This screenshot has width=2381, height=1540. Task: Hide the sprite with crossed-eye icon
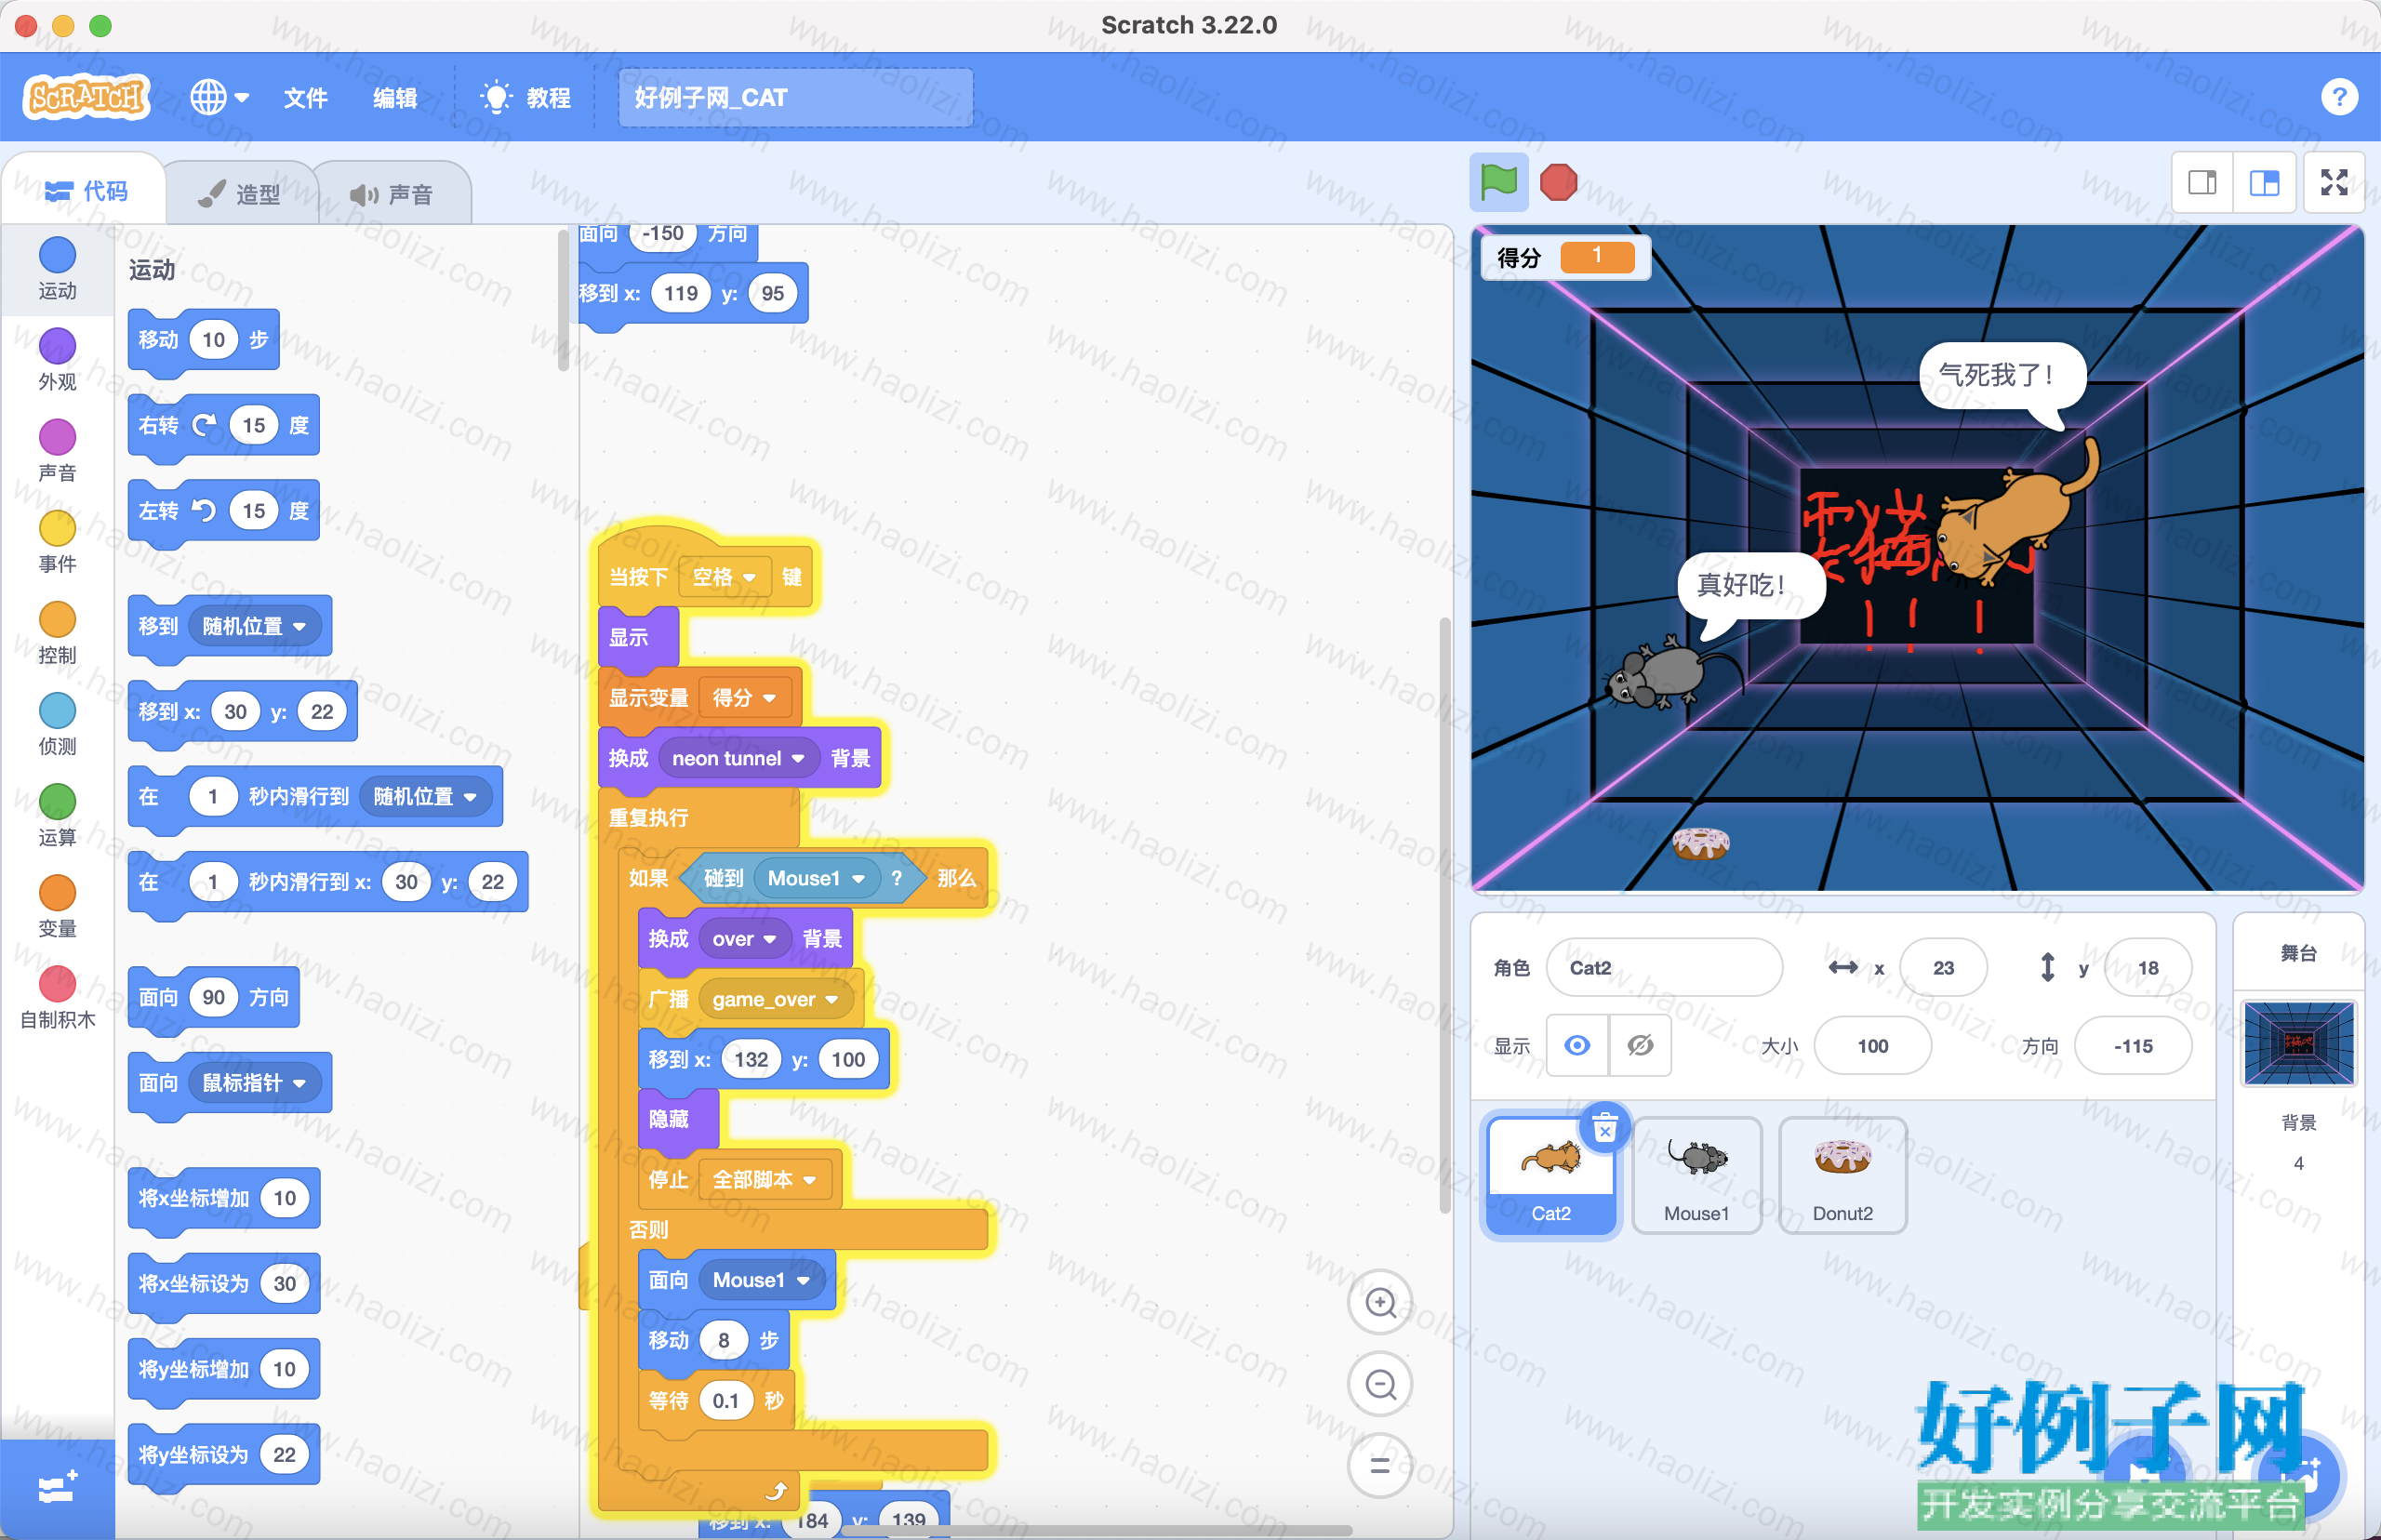[x=1640, y=1045]
